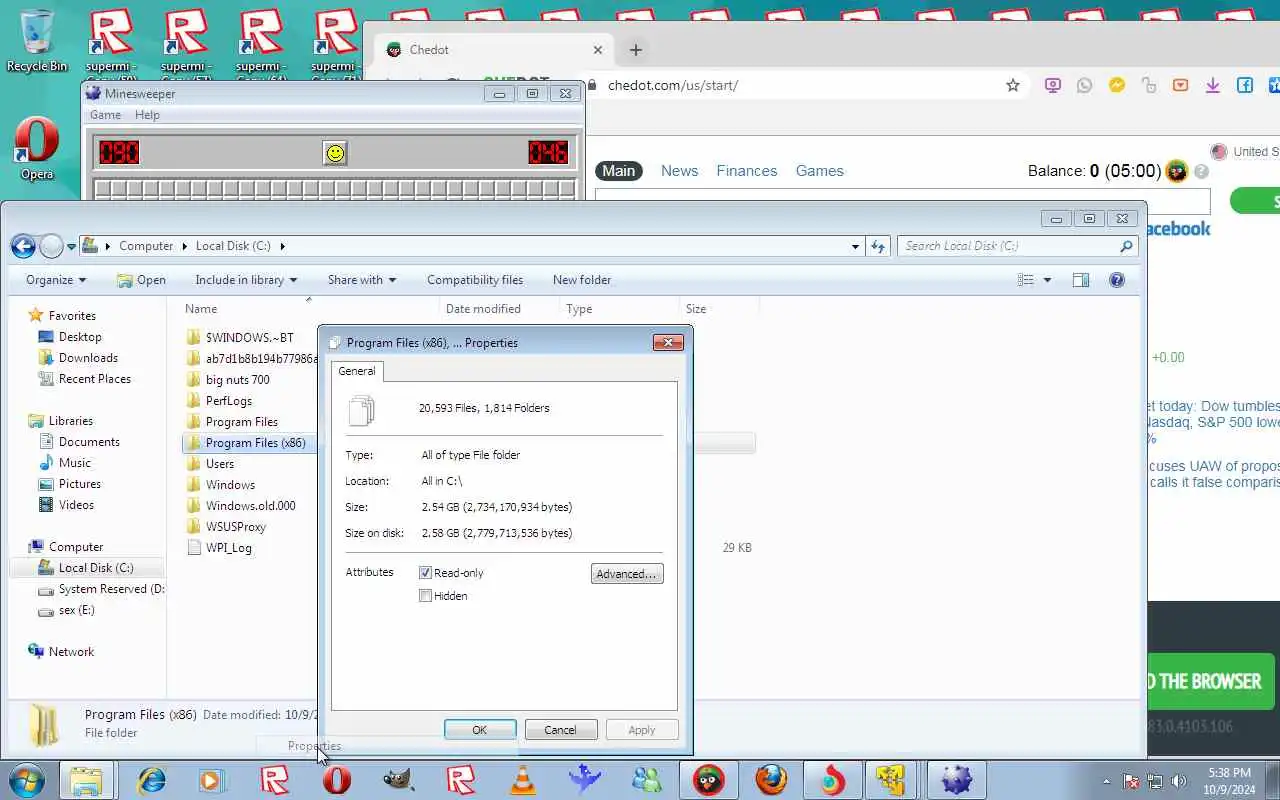Open the recent pages dropdown arrow
This screenshot has height=800, width=1280.
(71, 247)
